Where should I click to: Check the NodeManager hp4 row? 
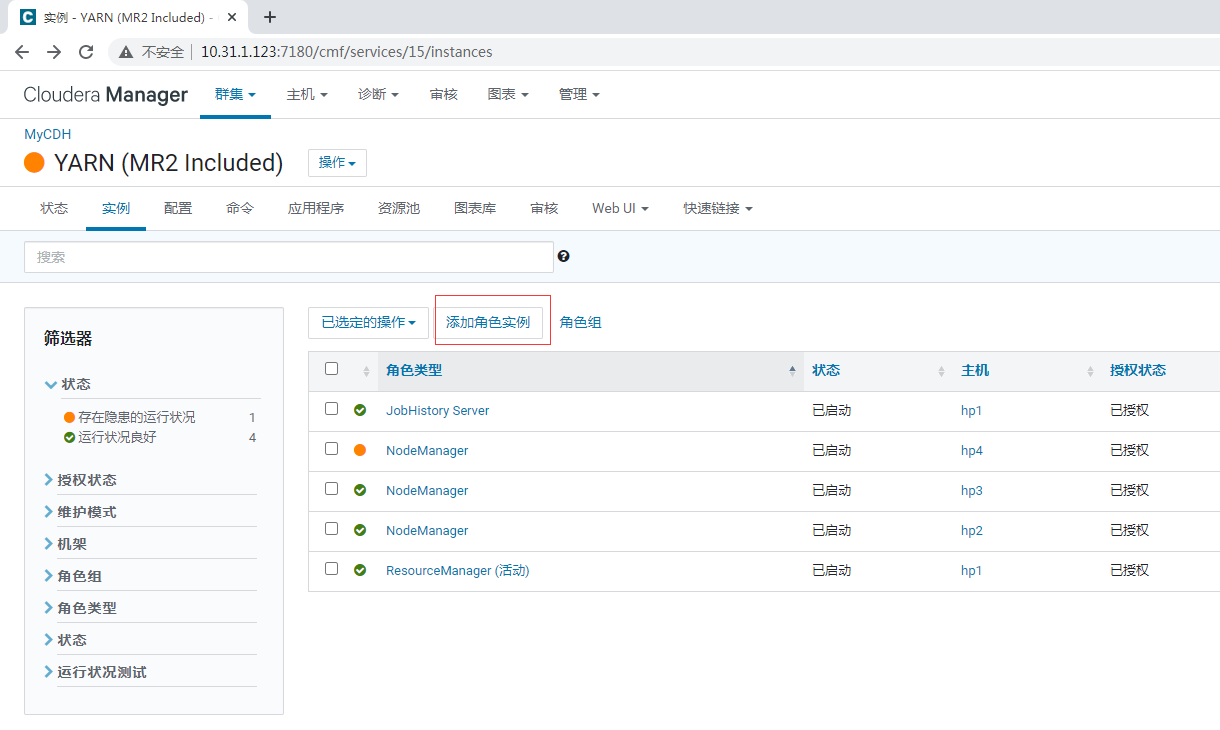[x=332, y=449]
